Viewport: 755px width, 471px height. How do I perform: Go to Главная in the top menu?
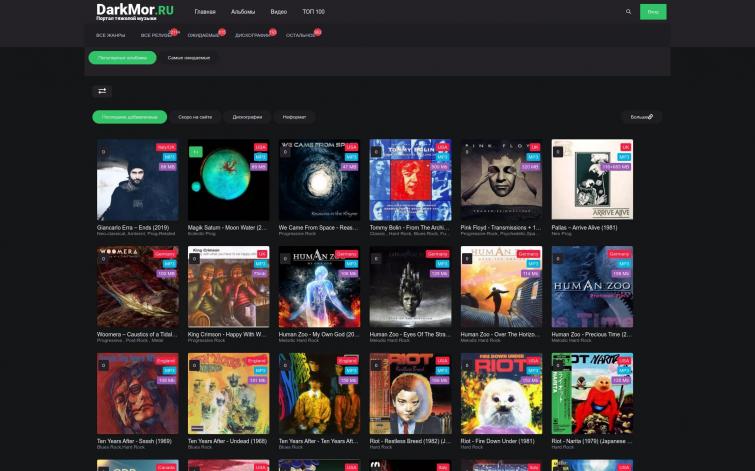pos(205,12)
